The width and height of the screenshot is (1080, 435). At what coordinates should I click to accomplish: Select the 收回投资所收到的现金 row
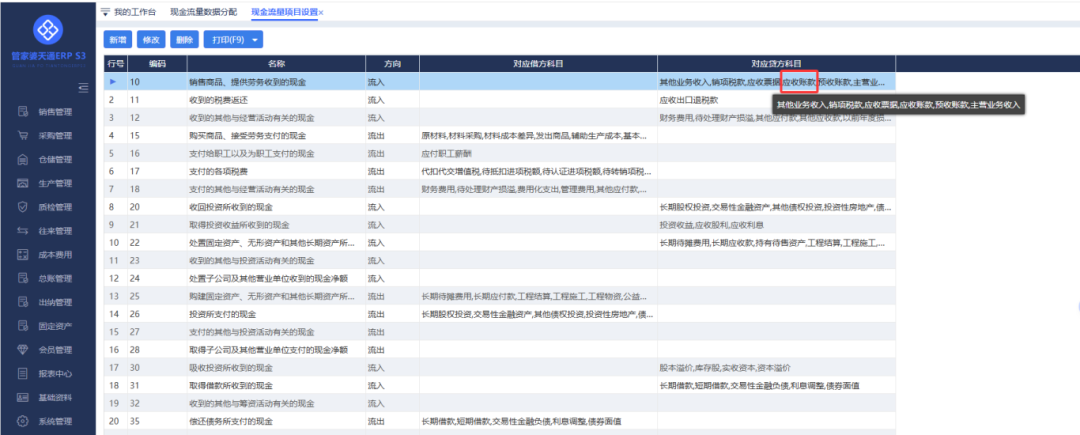coord(500,207)
